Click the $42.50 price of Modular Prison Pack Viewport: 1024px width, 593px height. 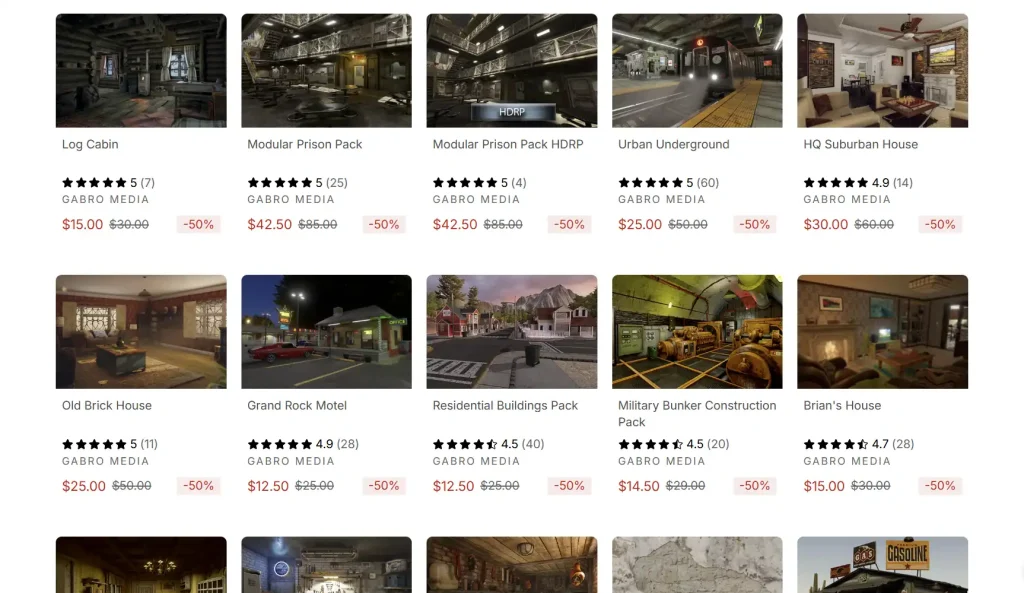[x=269, y=225]
